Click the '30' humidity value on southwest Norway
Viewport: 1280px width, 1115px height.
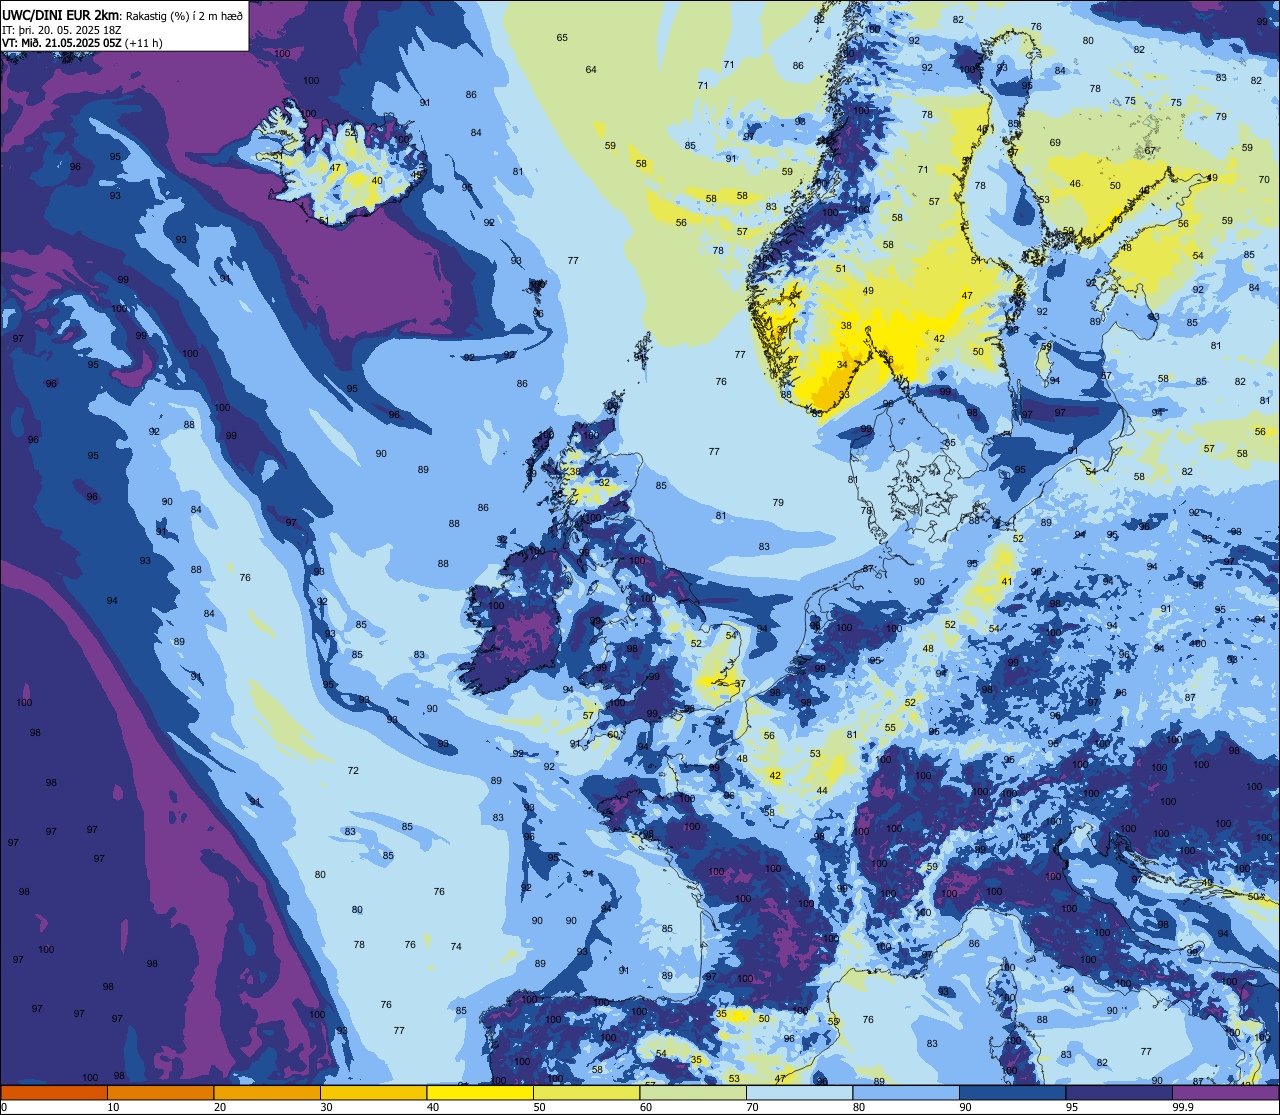point(782,330)
